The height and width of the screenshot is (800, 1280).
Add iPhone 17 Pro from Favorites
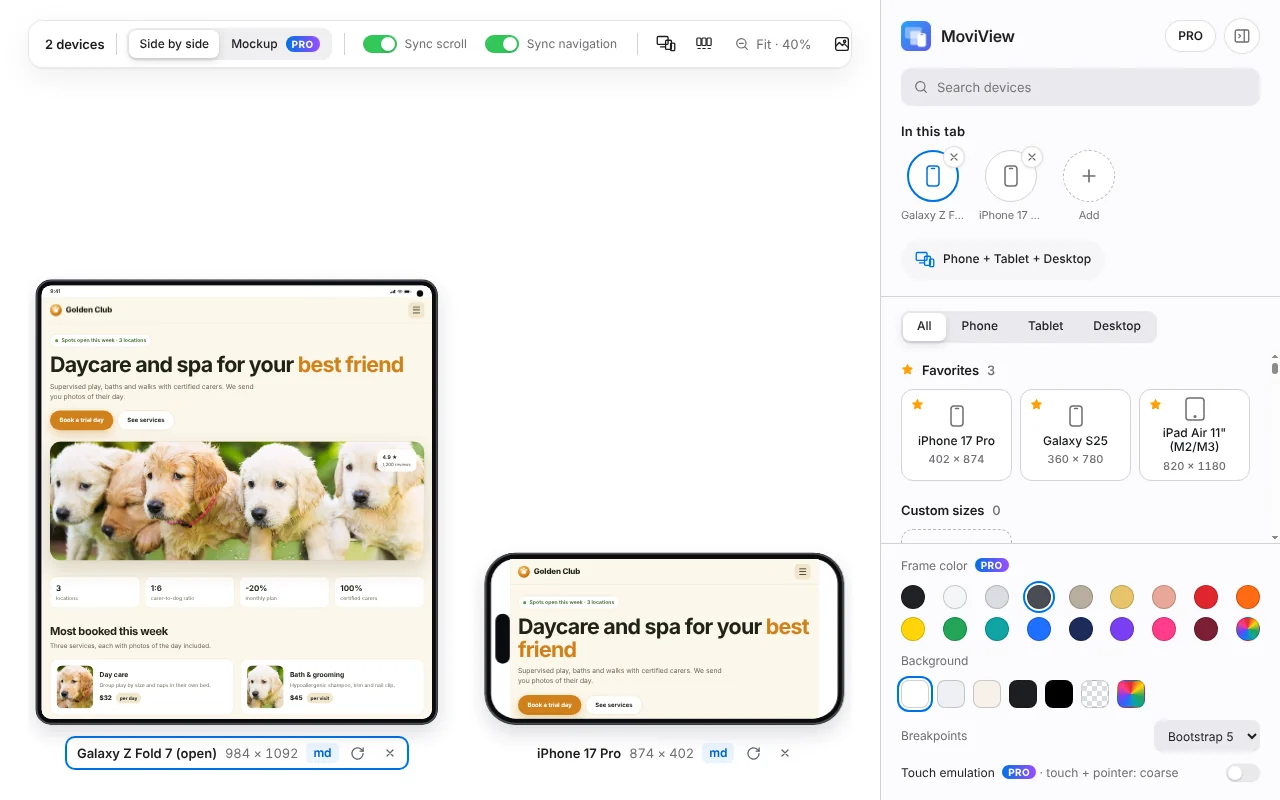957,435
